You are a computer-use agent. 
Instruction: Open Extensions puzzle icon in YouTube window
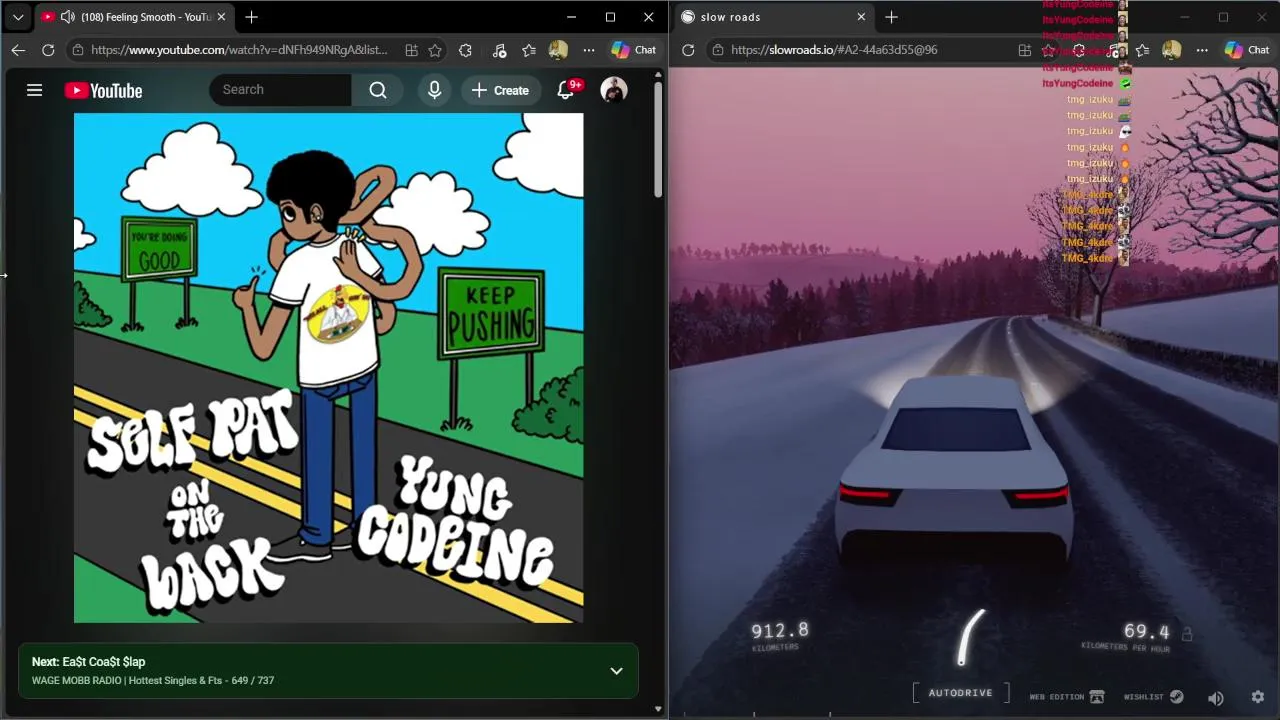point(465,50)
